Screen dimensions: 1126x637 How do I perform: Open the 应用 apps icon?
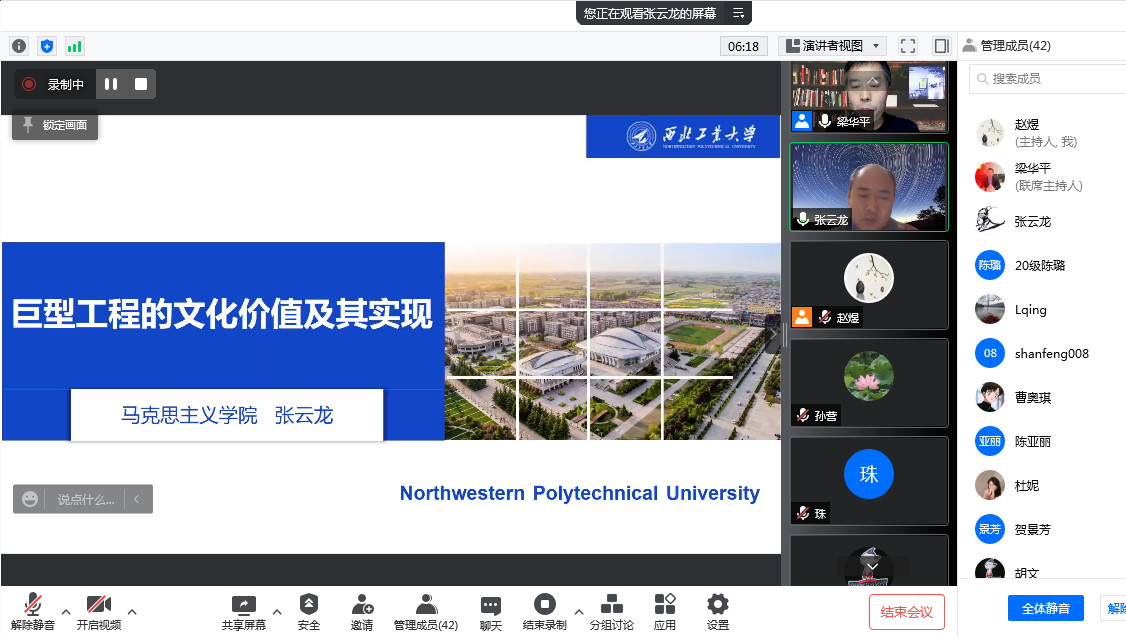(665, 605)
